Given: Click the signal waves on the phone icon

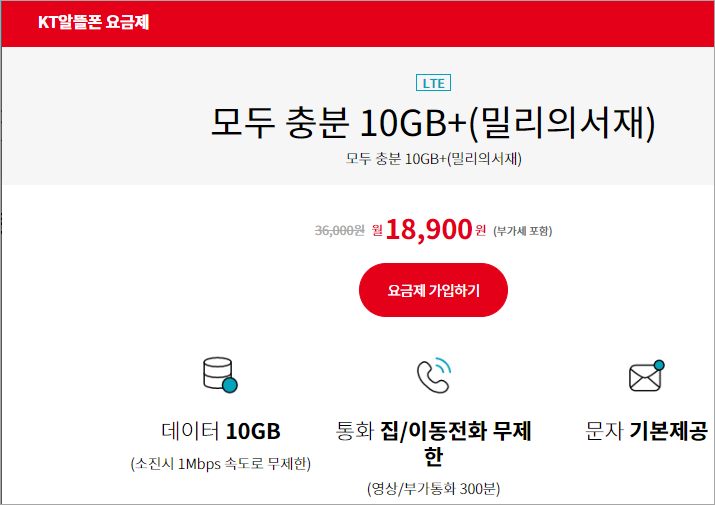Looking at the screenshot, I should point(443,366).
